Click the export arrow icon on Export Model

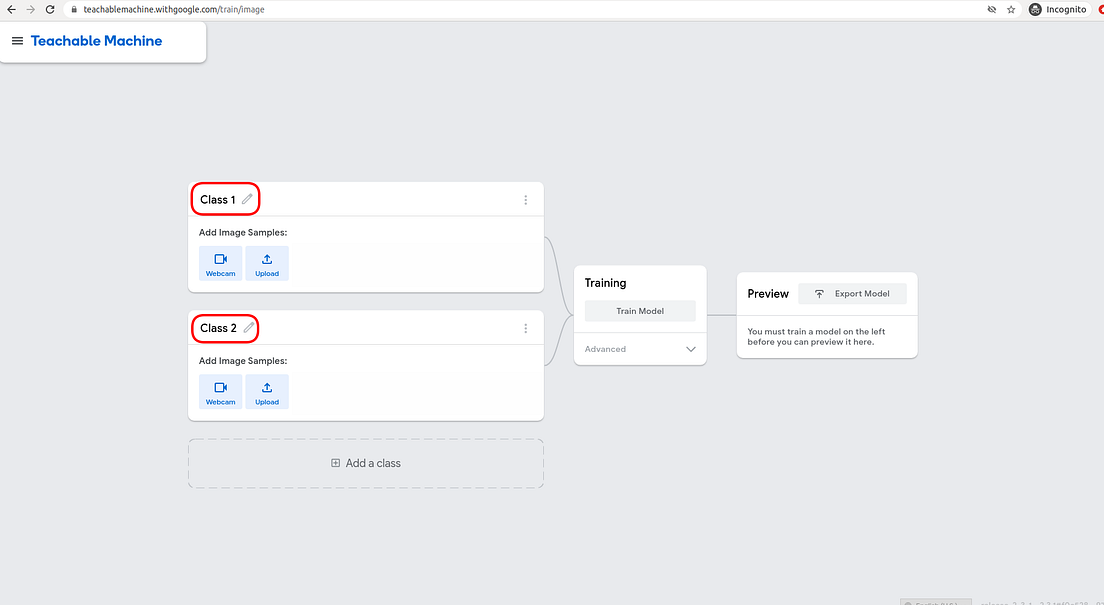(x=817, y=293)
